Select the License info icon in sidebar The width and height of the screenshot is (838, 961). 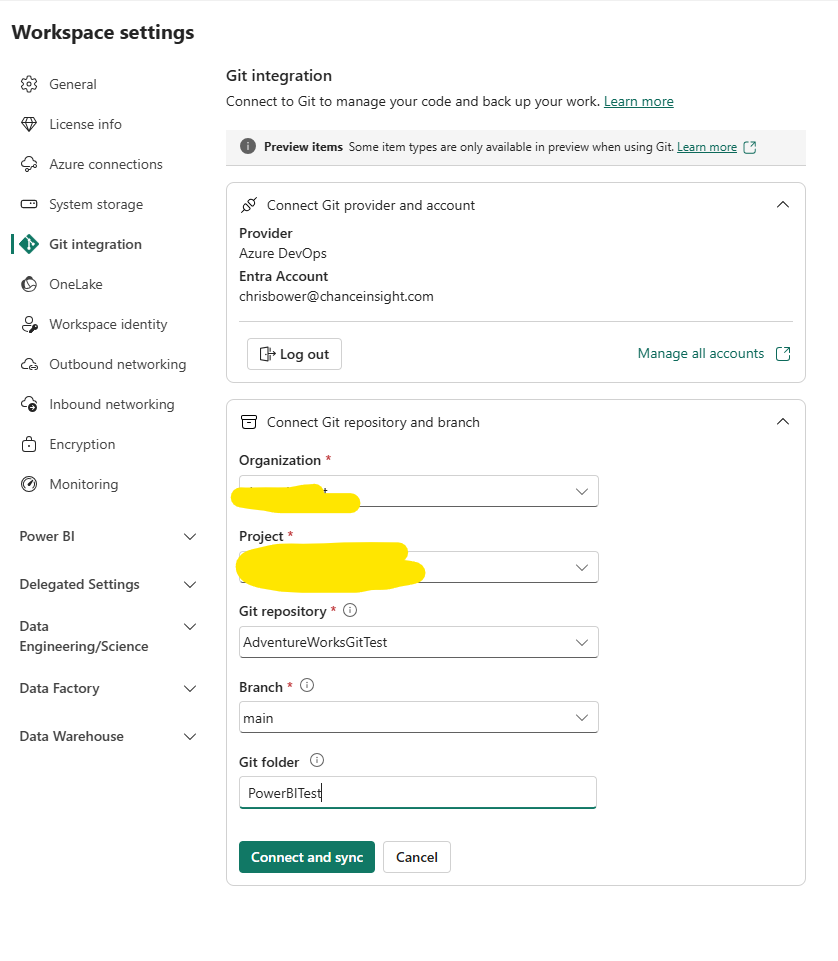30,124
